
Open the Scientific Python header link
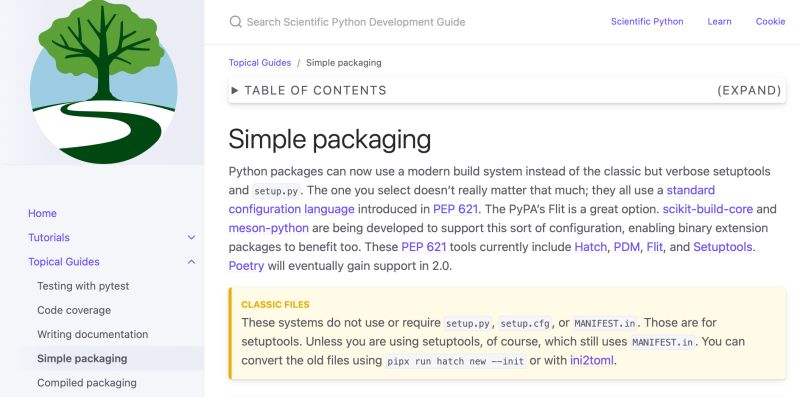647,21
